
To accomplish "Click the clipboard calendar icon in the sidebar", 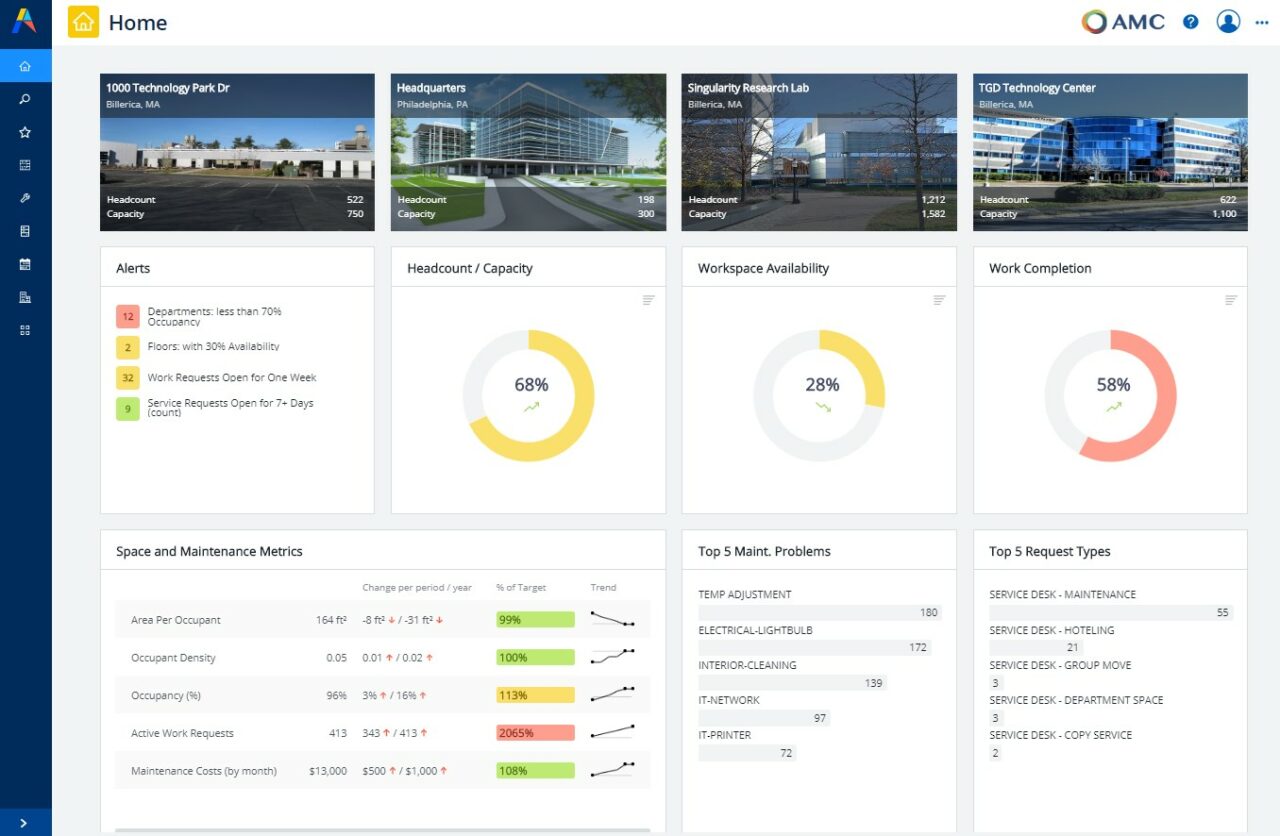I will [x=25, y=264].
